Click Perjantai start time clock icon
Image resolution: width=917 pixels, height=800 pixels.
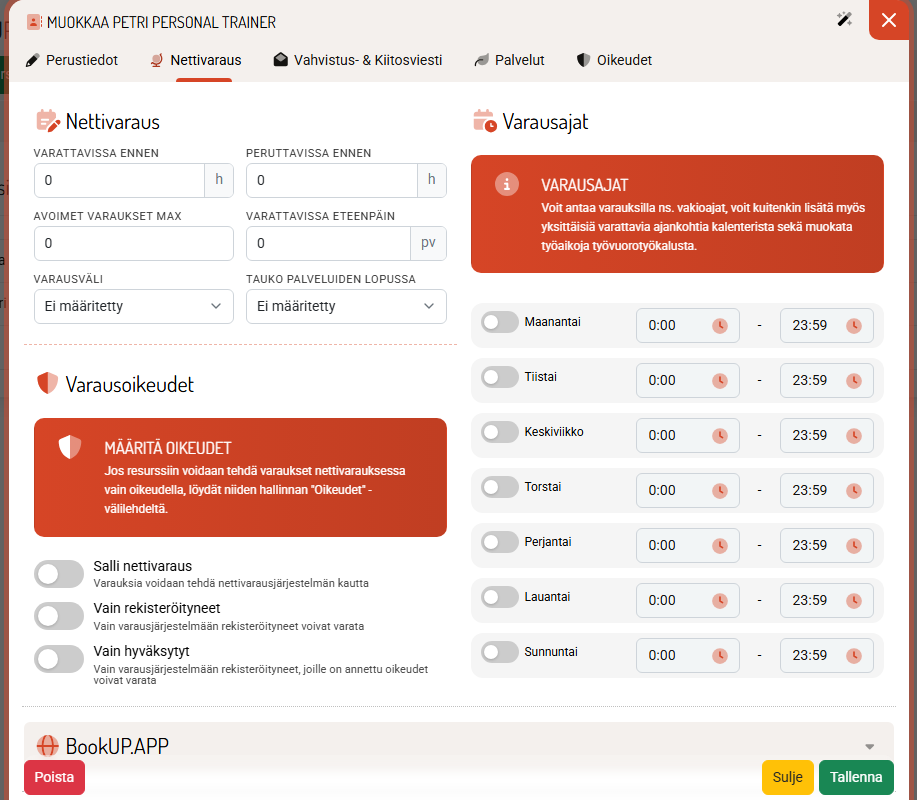coord(719,546)
